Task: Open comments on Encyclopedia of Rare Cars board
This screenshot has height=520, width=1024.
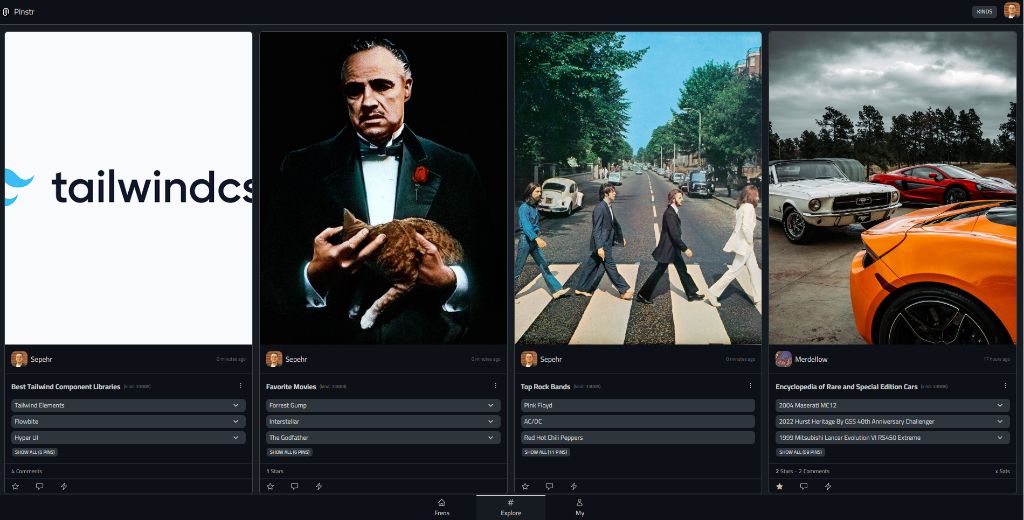Action: pyautogui.click(x=804, y=486)
